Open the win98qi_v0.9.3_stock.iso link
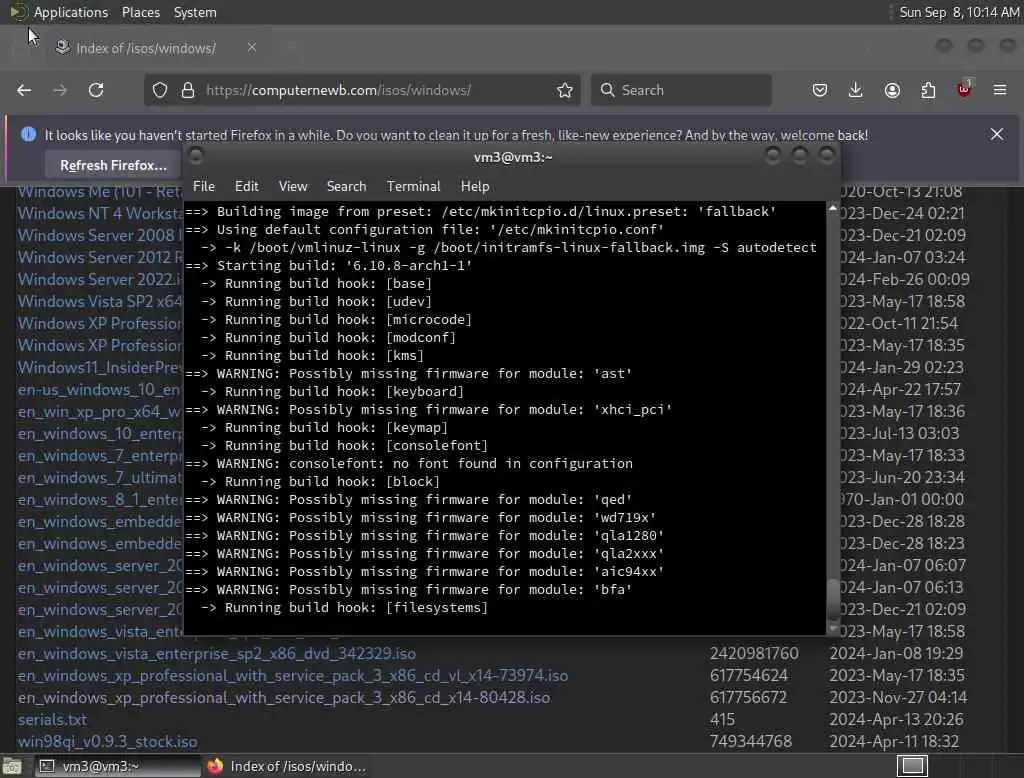This screenshot has height=778, width=1024. 107,741
